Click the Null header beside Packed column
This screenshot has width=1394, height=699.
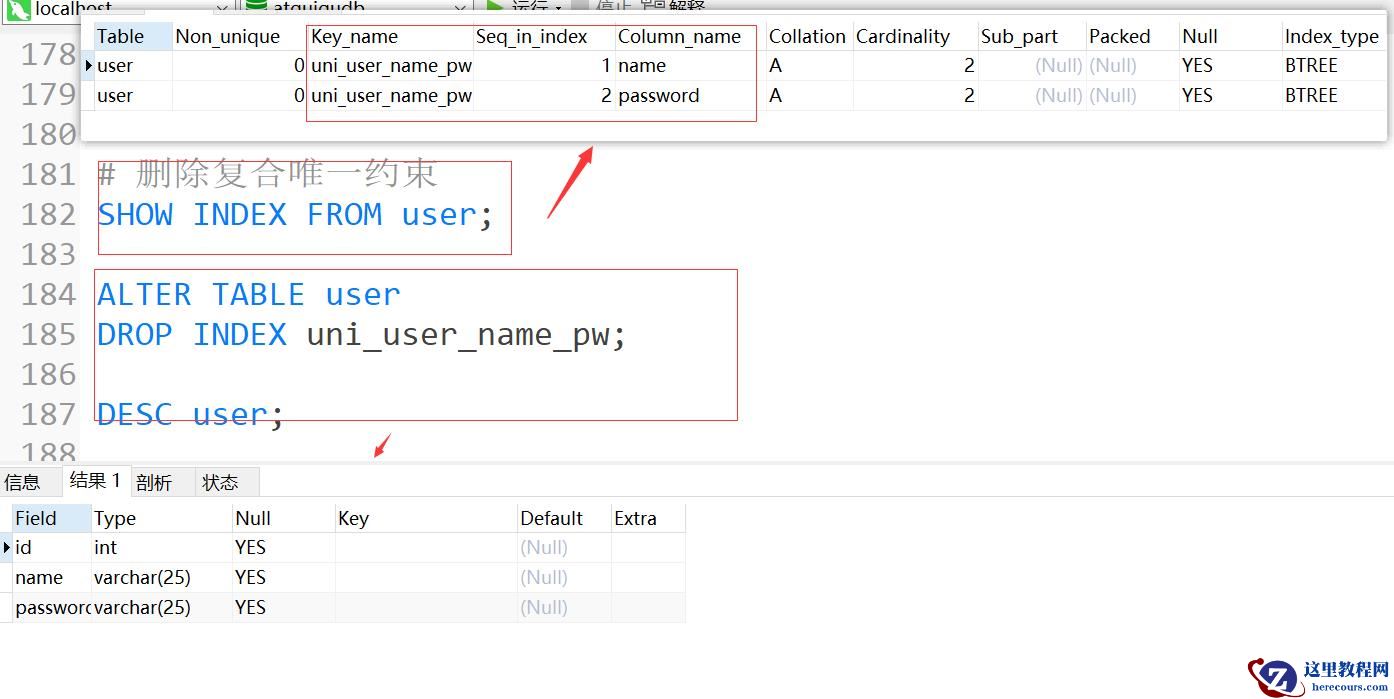click(1230, 36)
